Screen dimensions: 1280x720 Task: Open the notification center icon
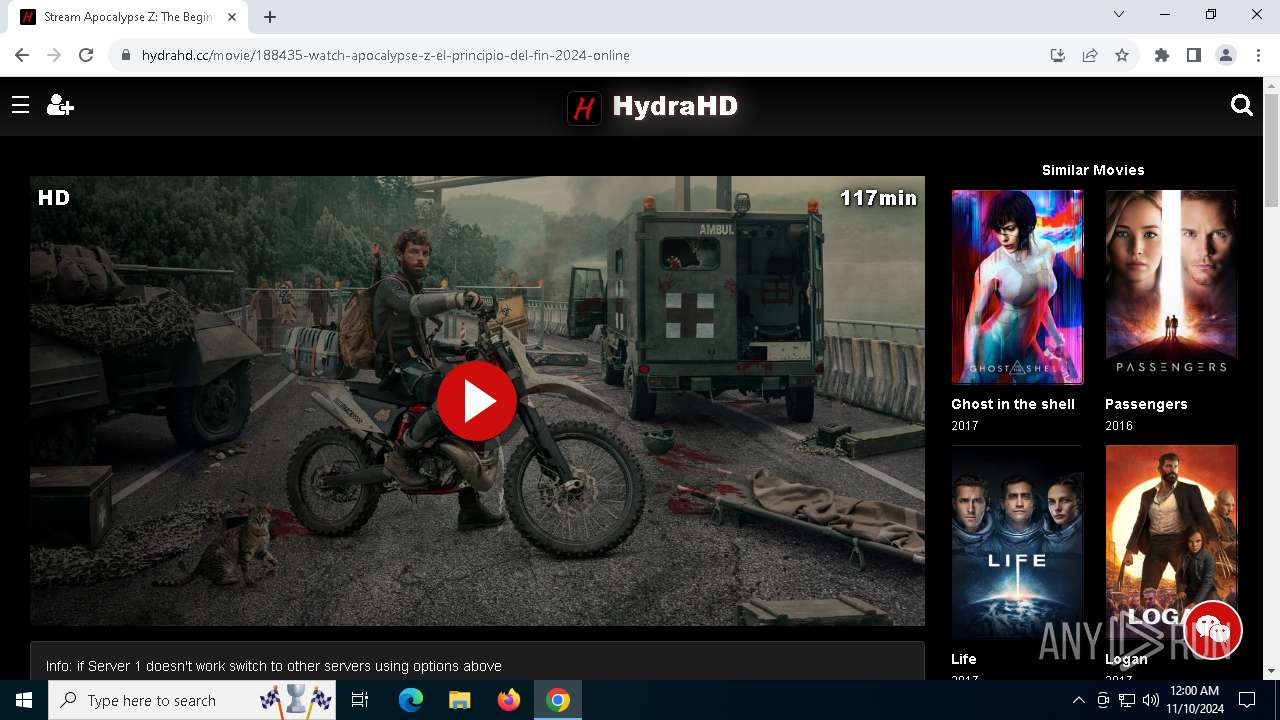click(1248, 700)
